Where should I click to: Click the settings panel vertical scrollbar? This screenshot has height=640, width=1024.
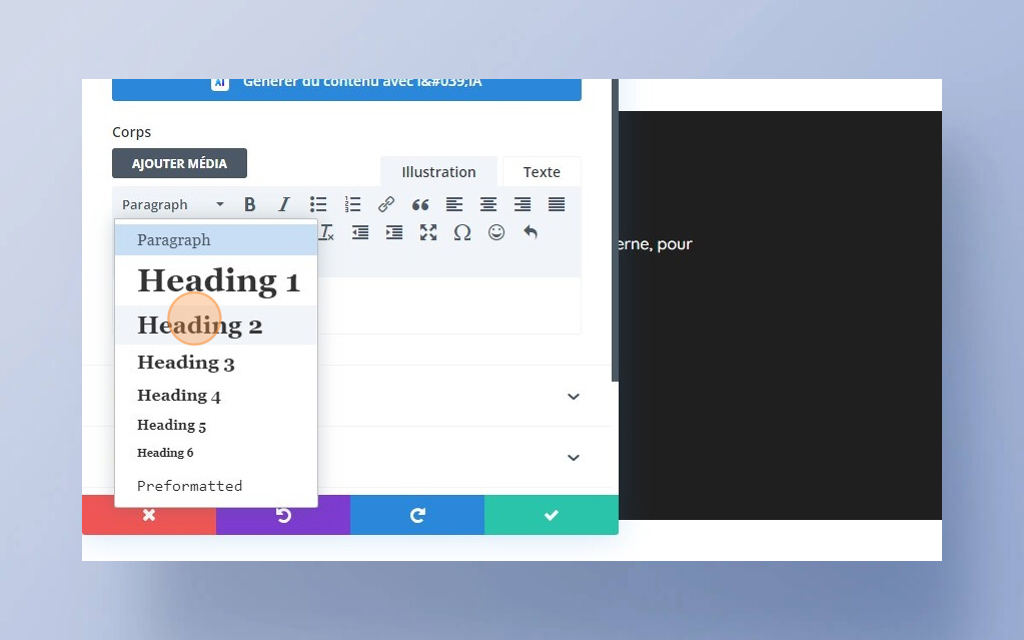[x=615, y=230]
